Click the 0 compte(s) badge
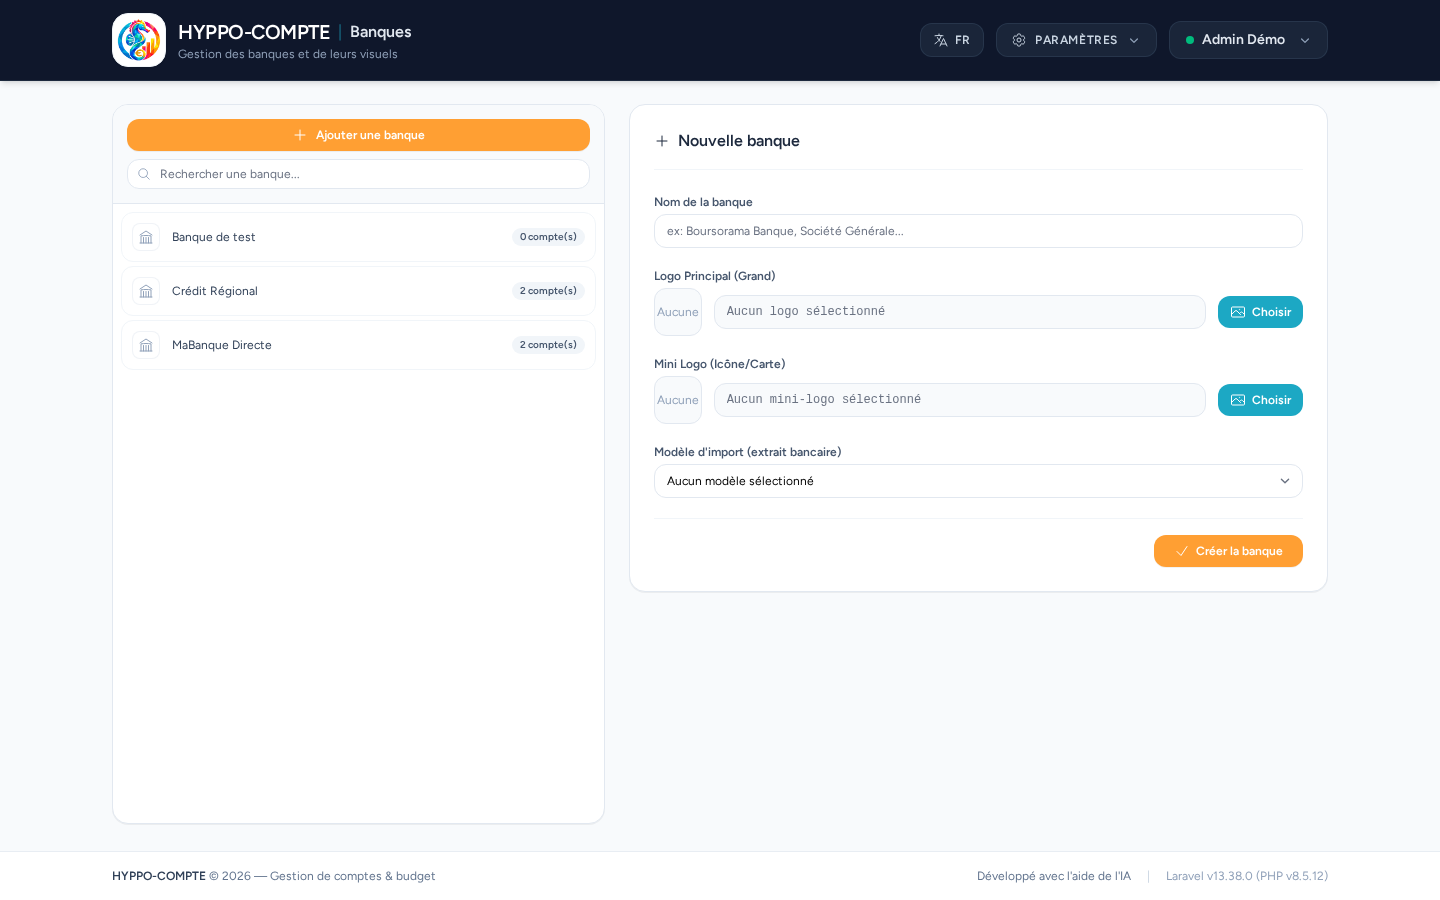The image size is (1440, 900). pyautogui.click(x=548, y=237)
